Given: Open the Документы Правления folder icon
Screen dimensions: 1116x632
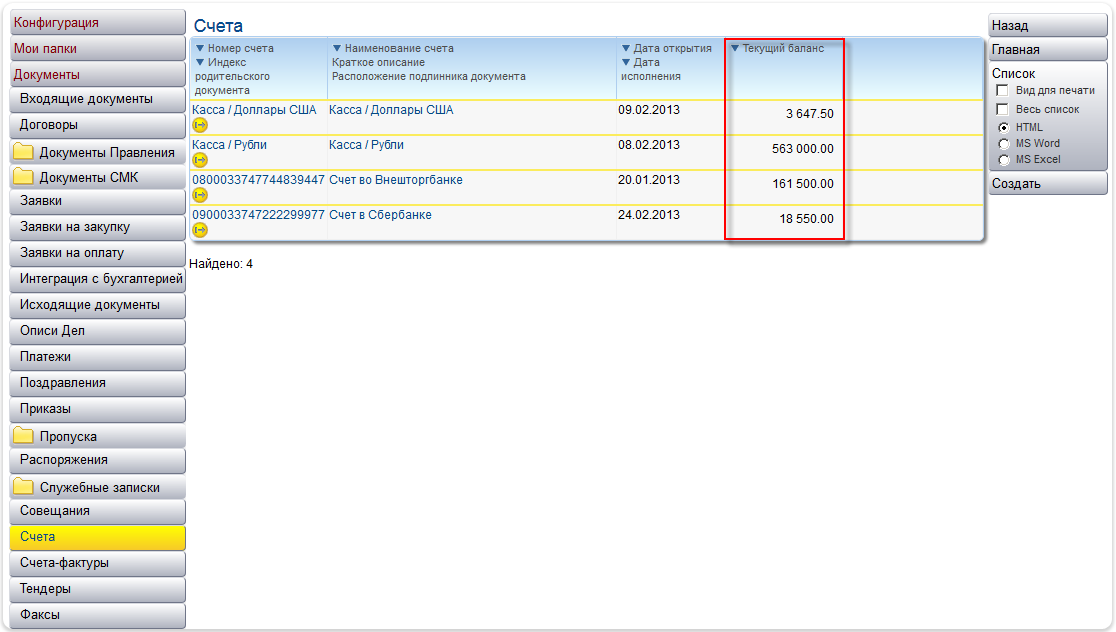Looking at the screenshot, I should tap(23, 153).
